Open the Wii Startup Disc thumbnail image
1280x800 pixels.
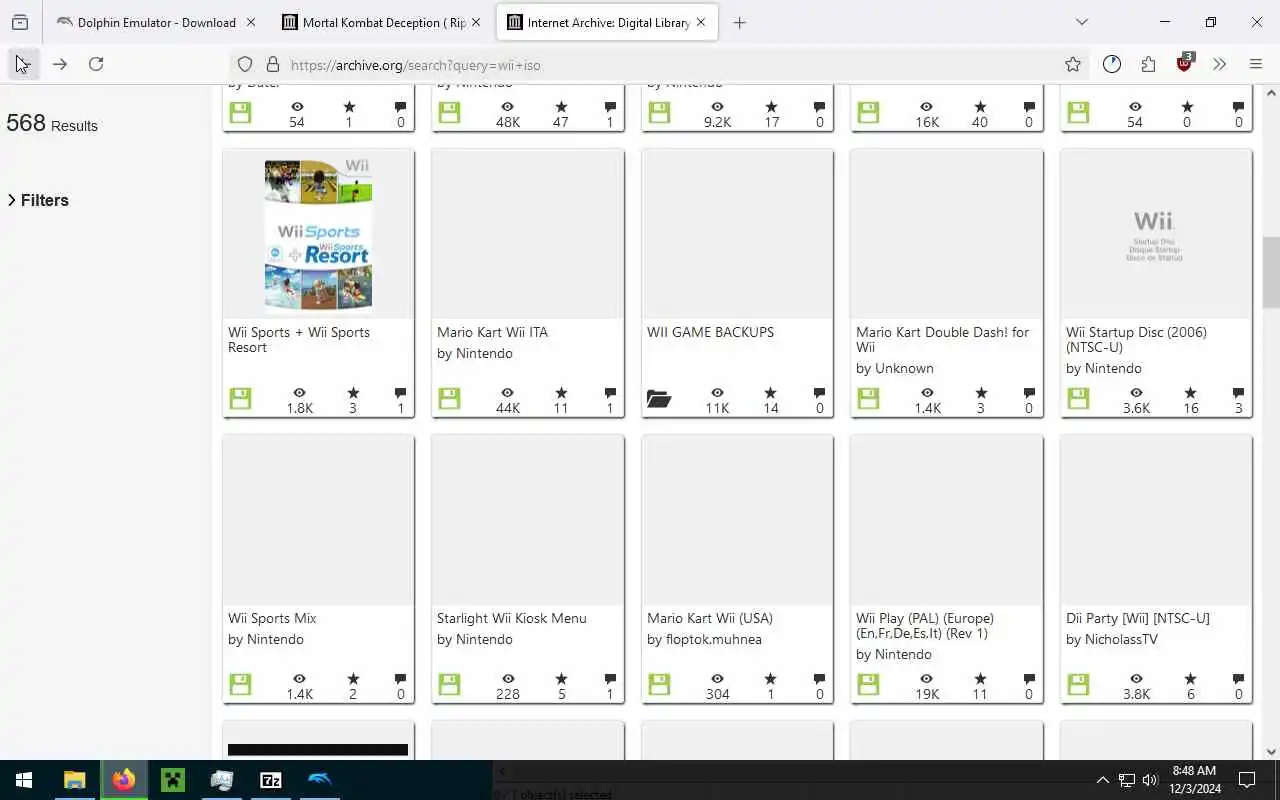(1155, 235)
